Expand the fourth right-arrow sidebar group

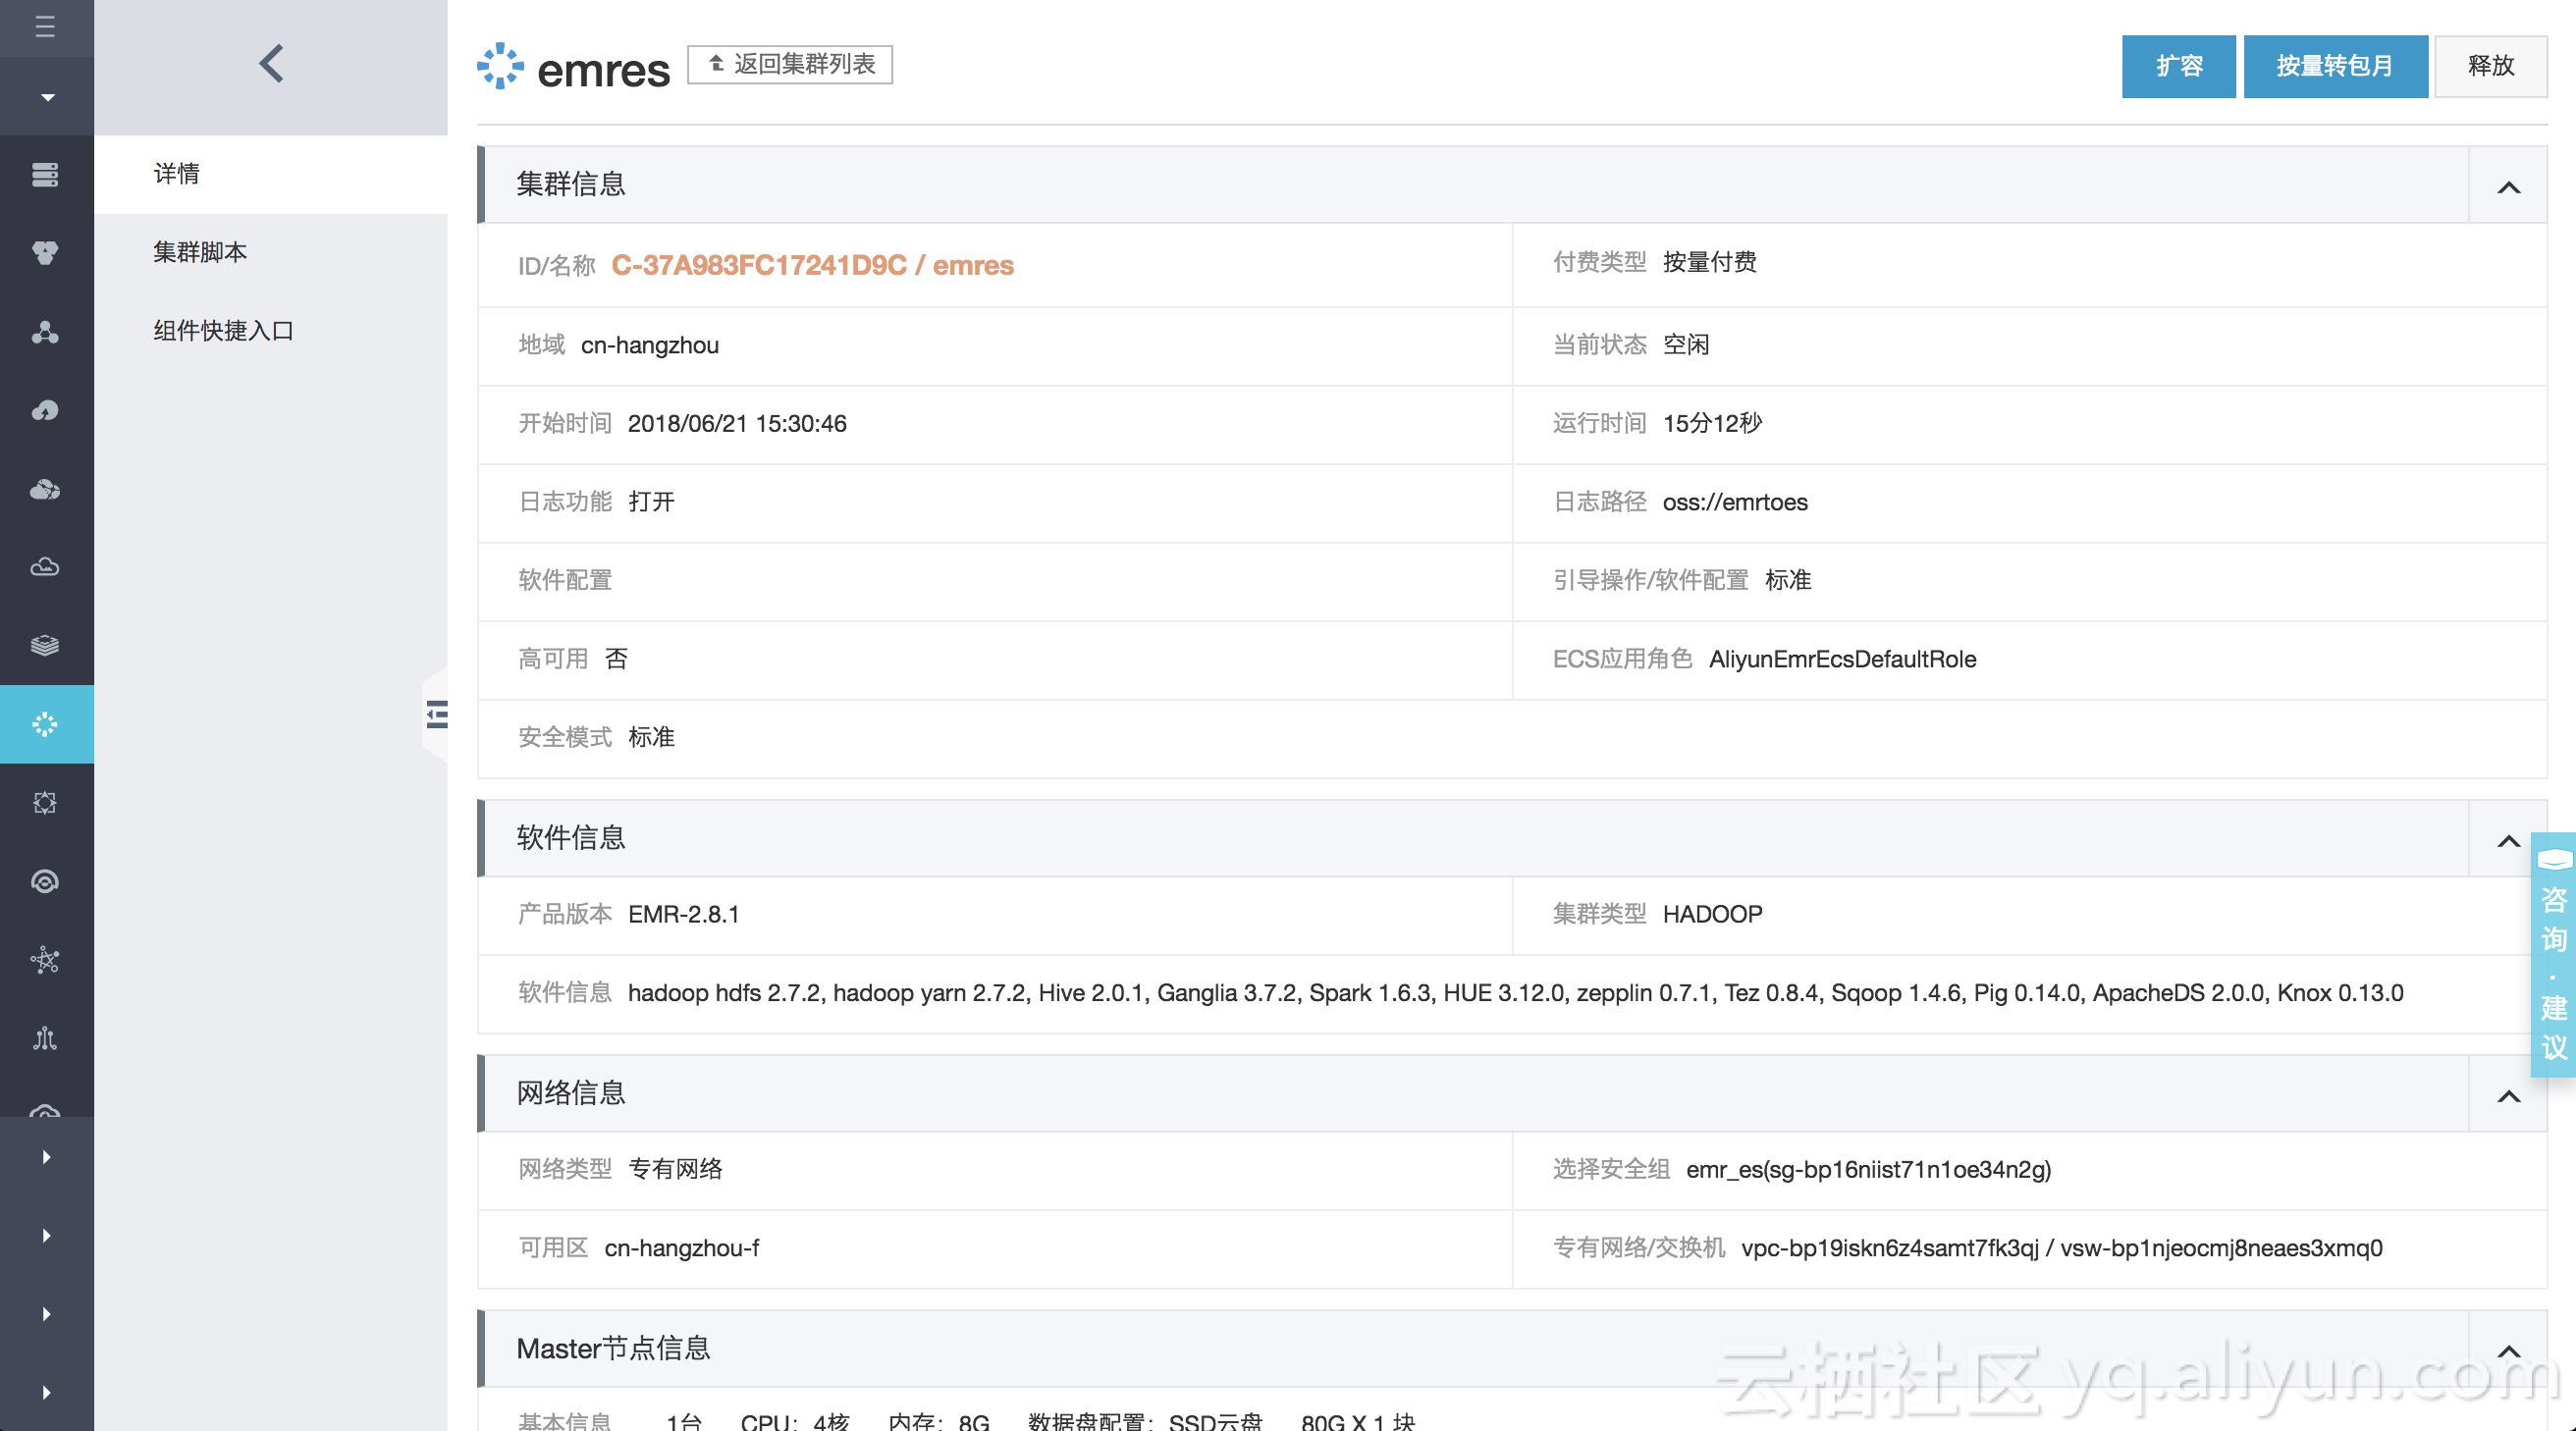46,1392
